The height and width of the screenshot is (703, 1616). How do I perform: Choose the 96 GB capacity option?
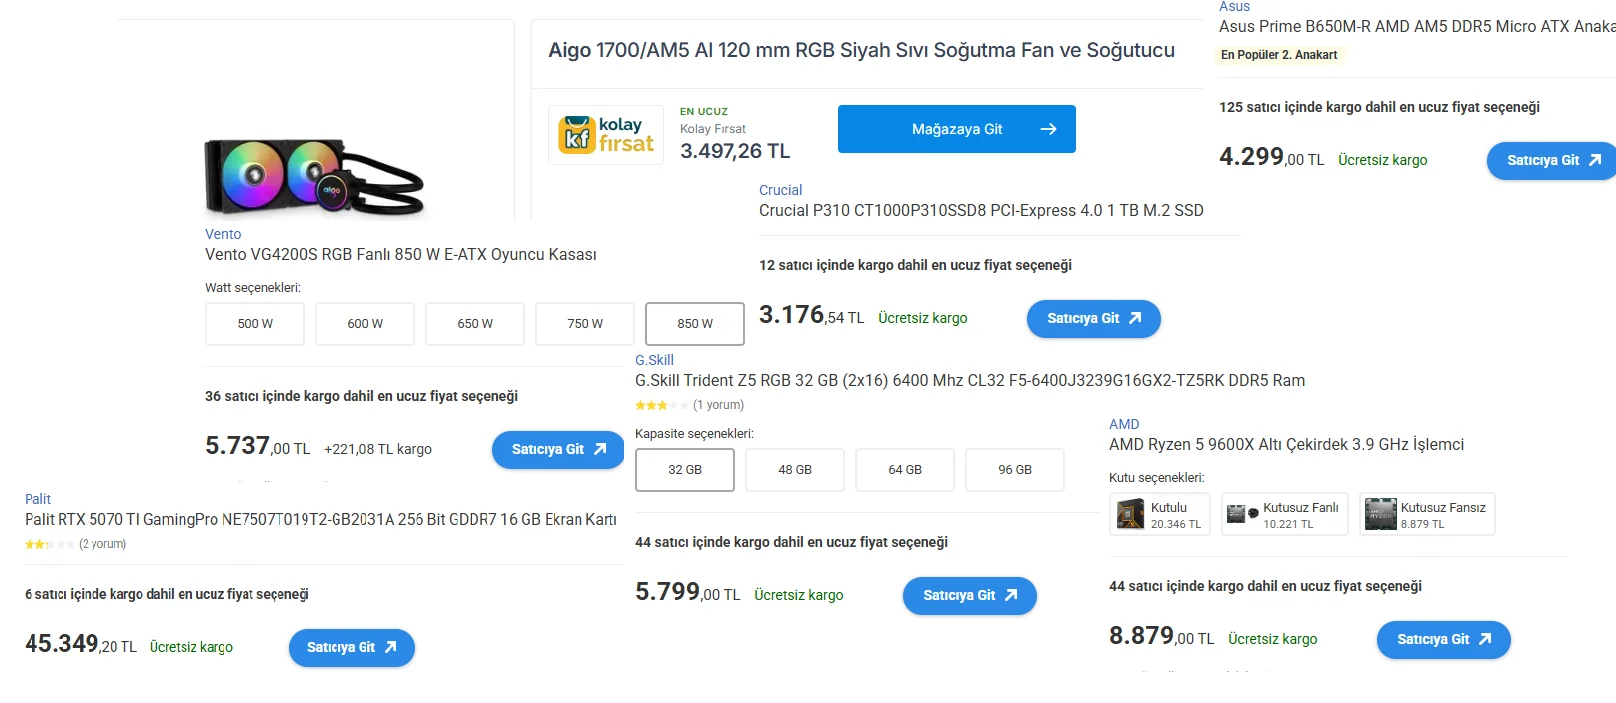pos(1015,470)
